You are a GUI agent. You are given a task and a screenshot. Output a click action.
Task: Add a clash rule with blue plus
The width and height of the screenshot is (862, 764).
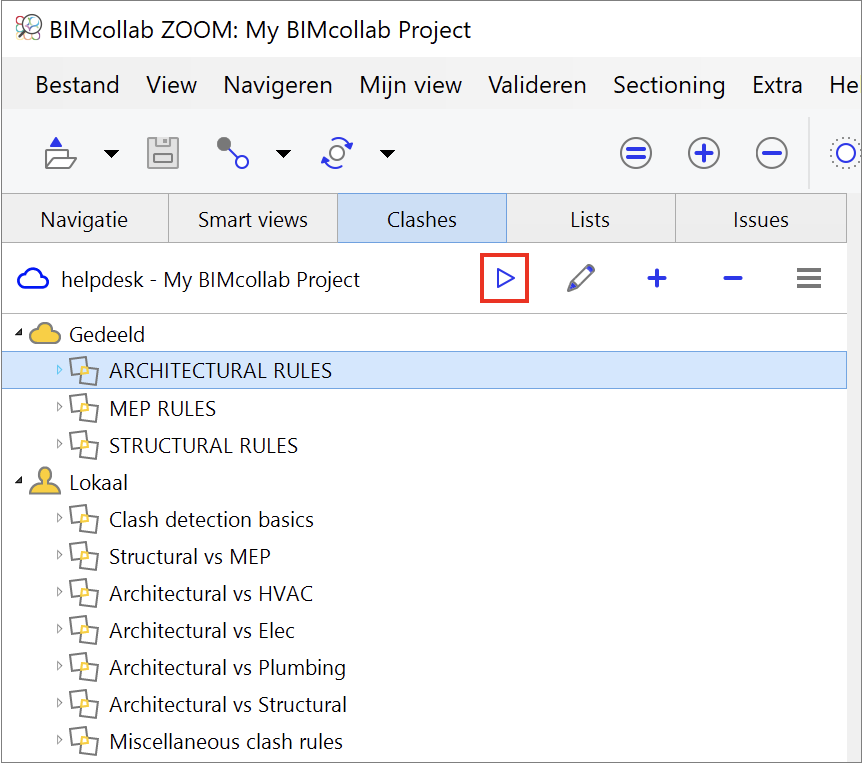[657, 278]
